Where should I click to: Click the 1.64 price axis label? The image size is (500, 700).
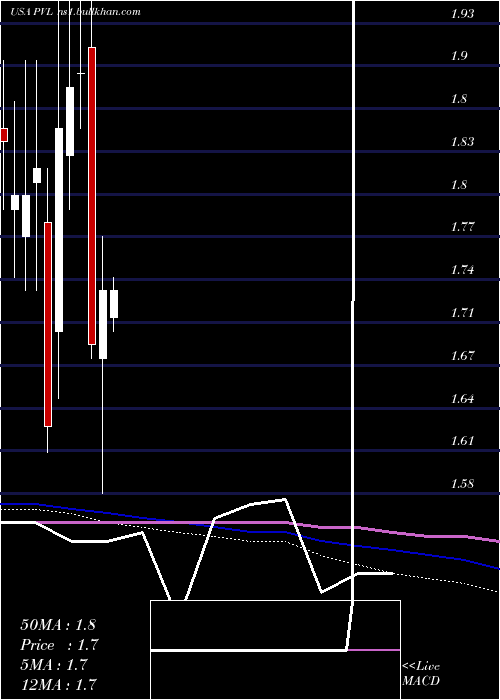pyautogui.click(x=462, y=398)
